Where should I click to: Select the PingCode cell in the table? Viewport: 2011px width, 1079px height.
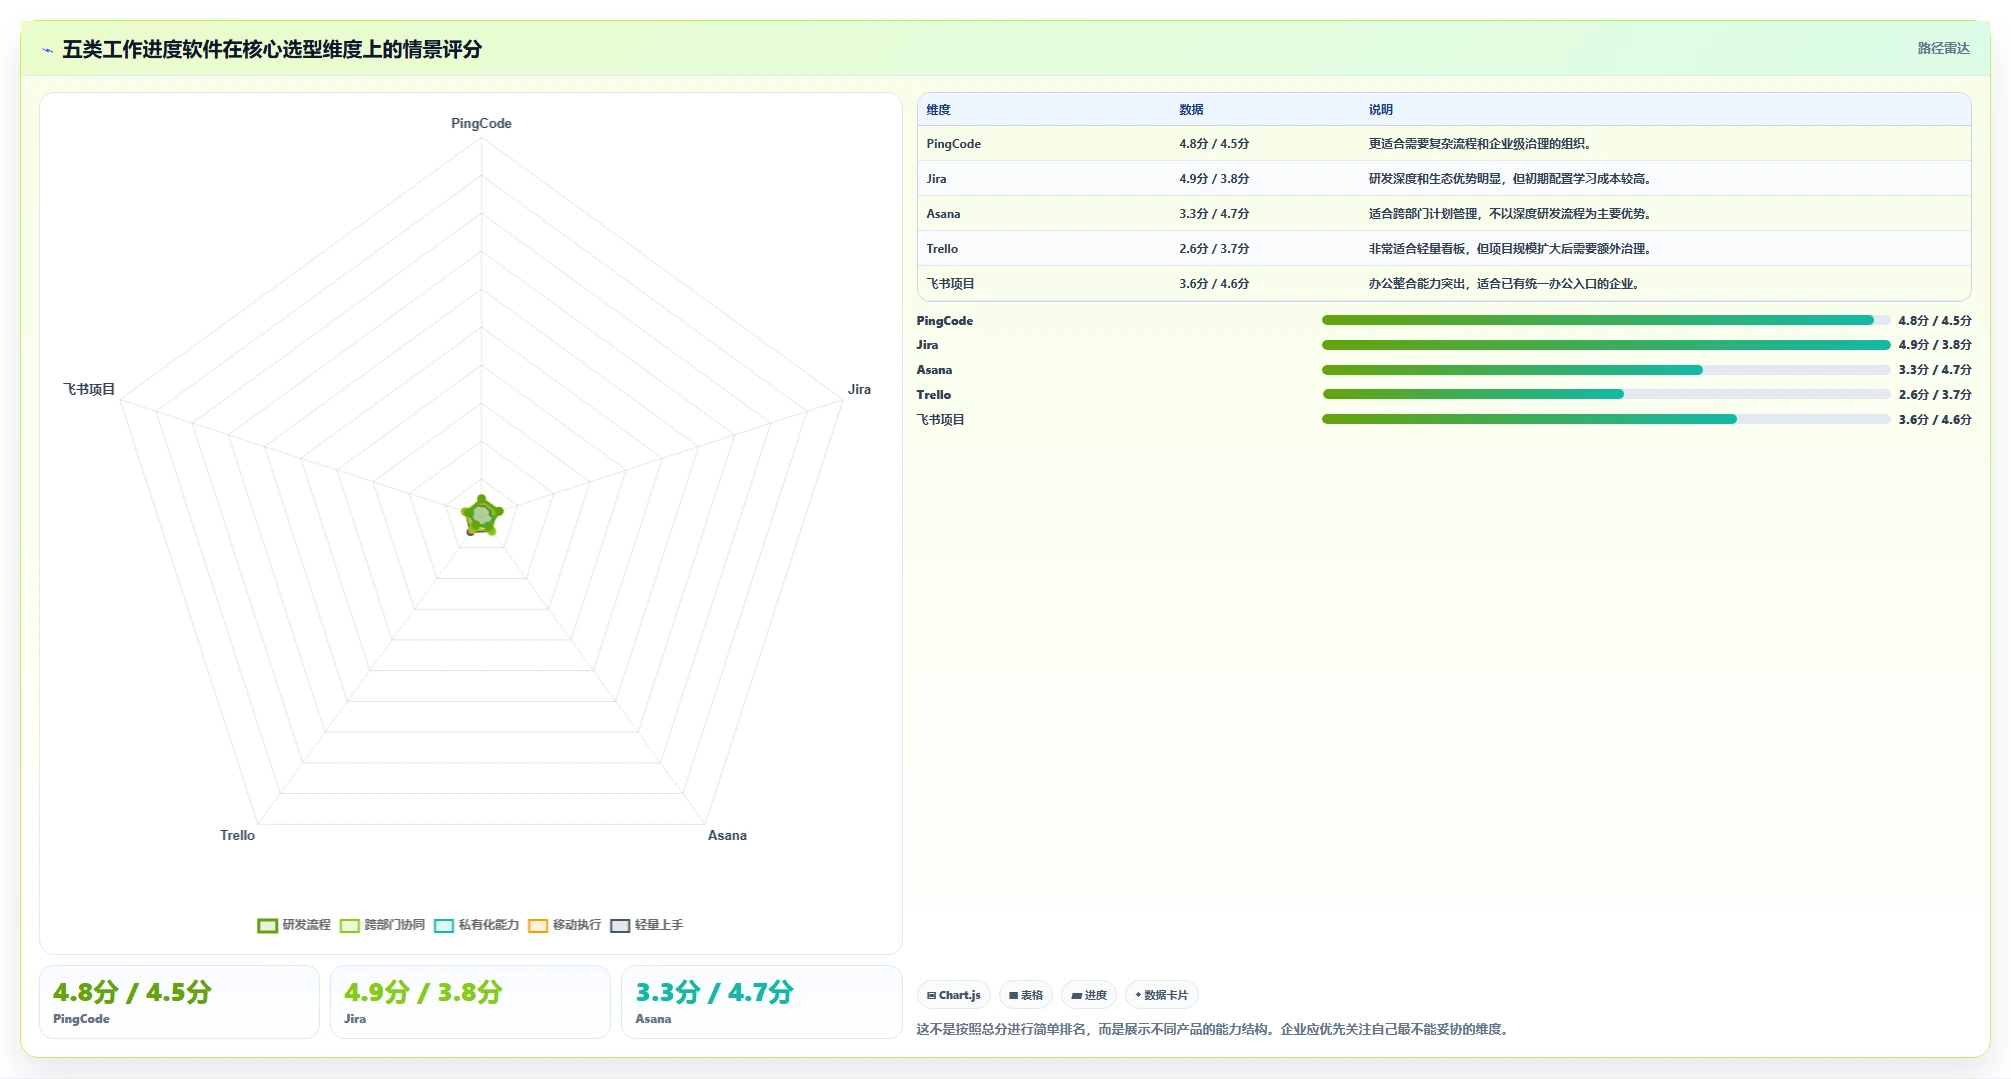point(953,144)
